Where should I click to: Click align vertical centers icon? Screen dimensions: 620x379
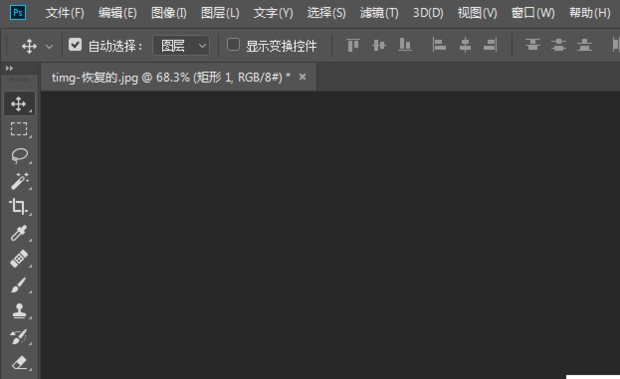pos(379,45)
